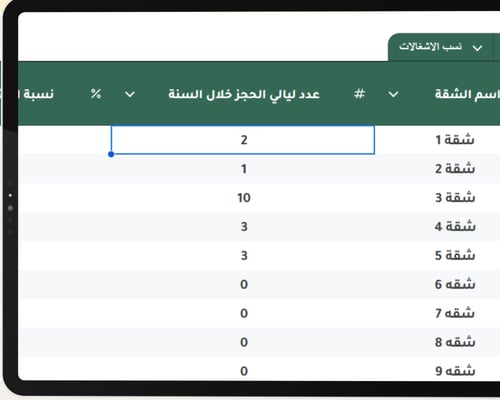This screenshot has width=500, height=400.
Task: Click the % percent type icon
Action: [96, 94]
